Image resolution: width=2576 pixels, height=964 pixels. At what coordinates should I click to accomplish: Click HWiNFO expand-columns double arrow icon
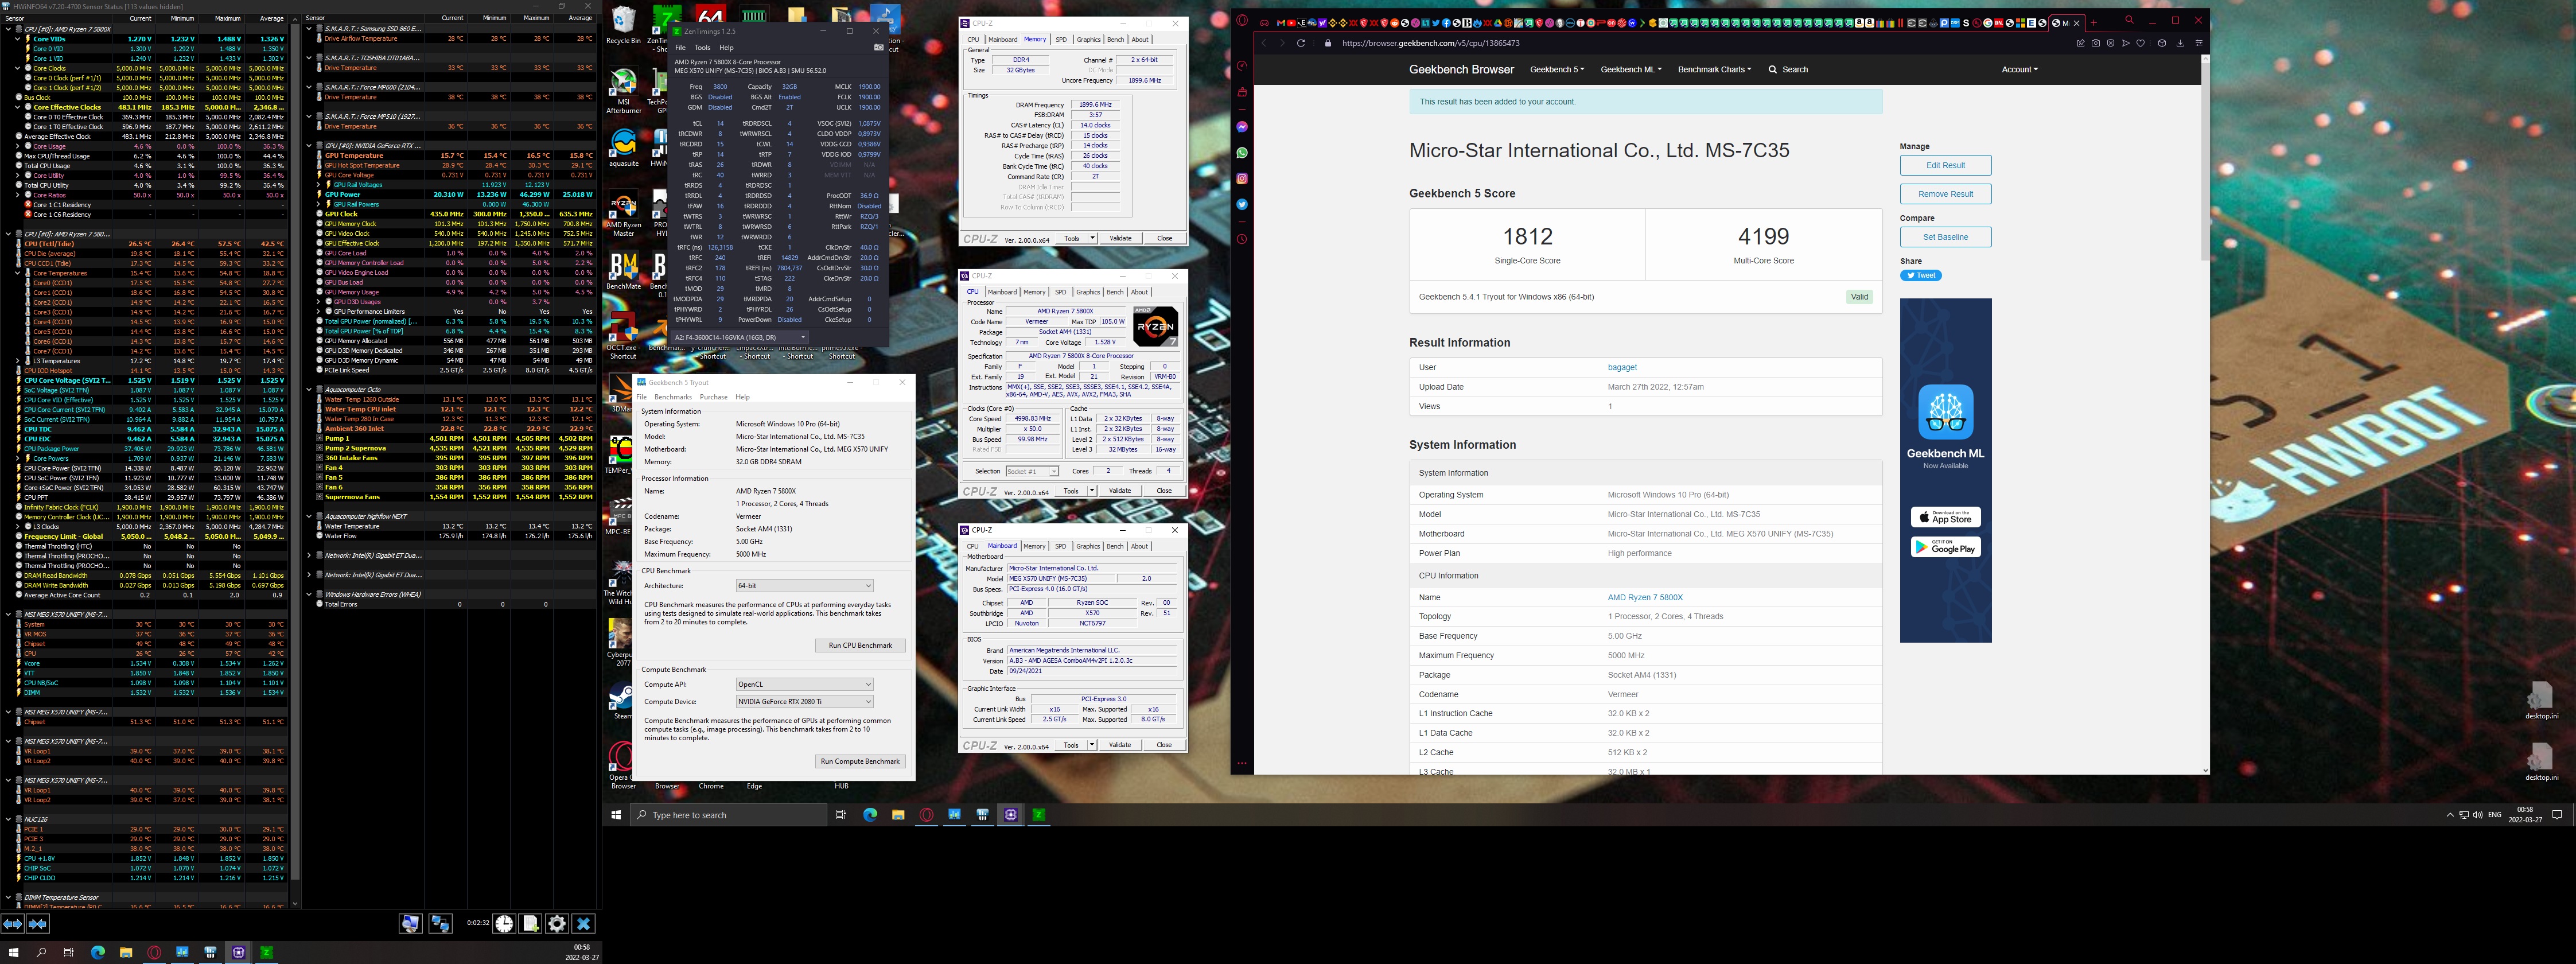(x=12, y=924)
